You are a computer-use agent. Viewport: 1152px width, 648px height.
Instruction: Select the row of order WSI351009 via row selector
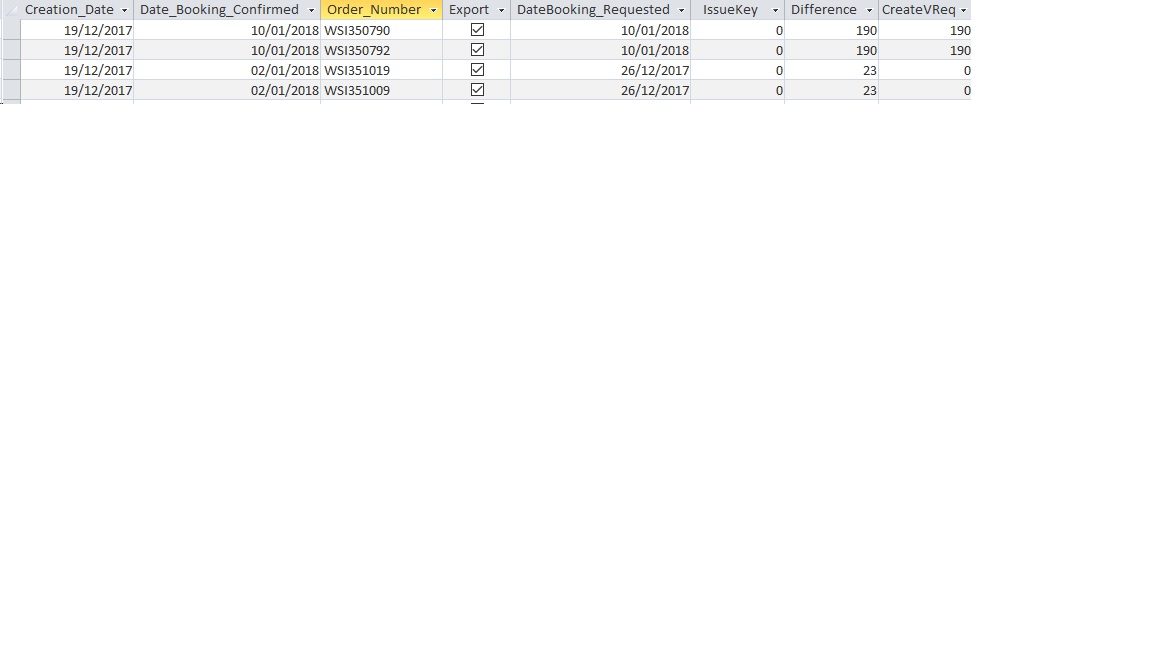coord(11,90)
